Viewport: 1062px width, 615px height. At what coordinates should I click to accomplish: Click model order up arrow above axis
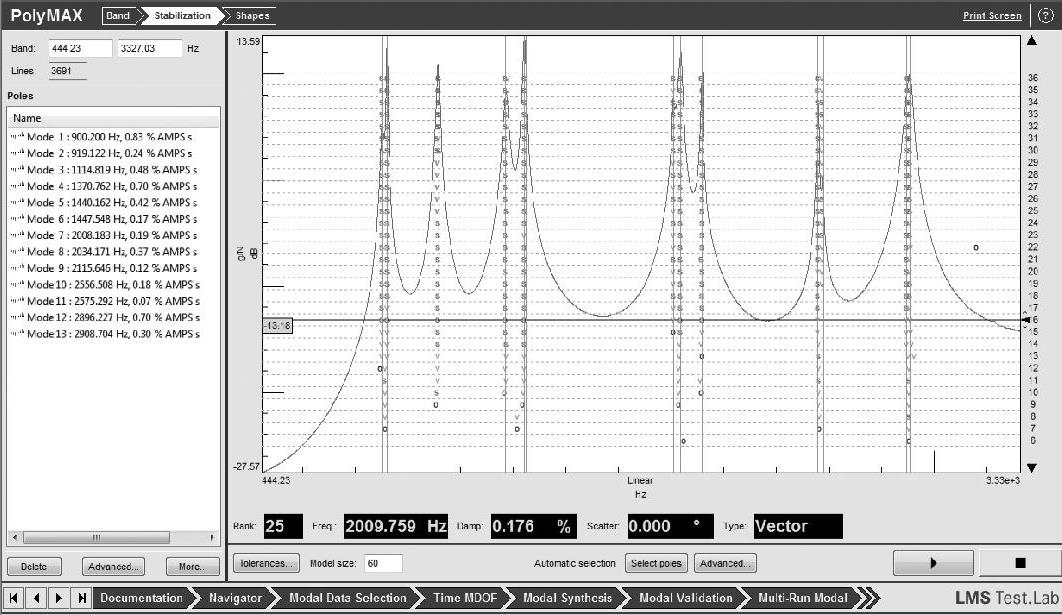pyautogui.click(x=1031, y=41)
